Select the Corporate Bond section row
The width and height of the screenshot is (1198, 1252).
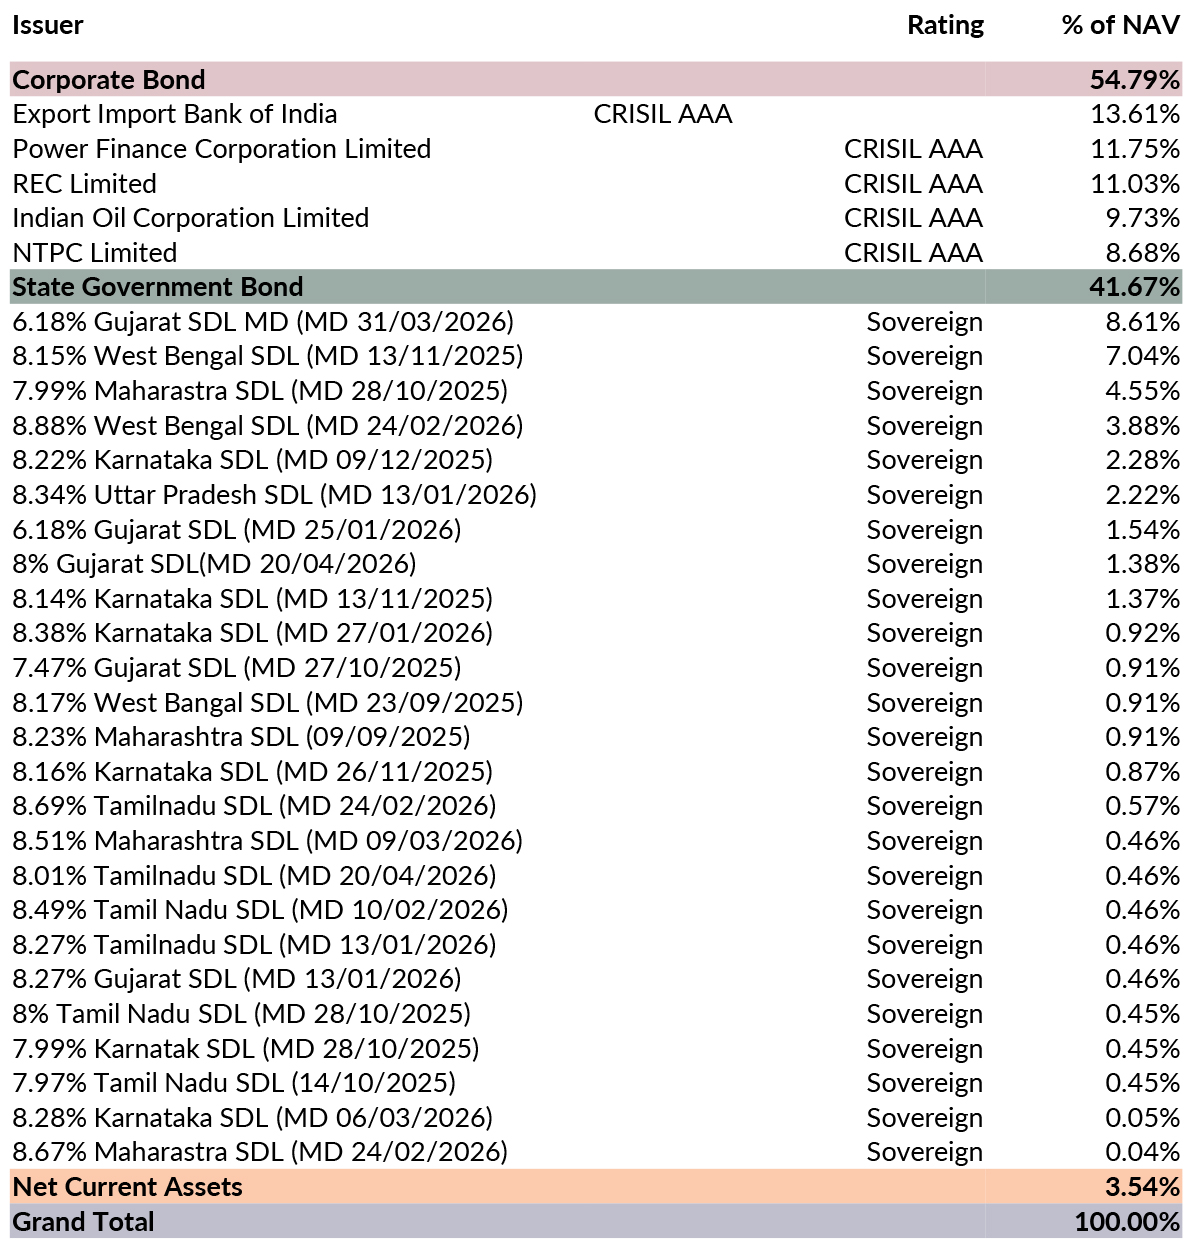click(108, 80)
